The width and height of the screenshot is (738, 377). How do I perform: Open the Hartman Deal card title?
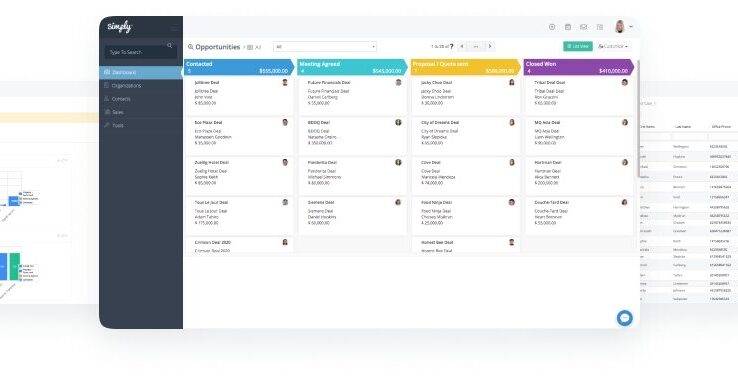coord(548,162)
